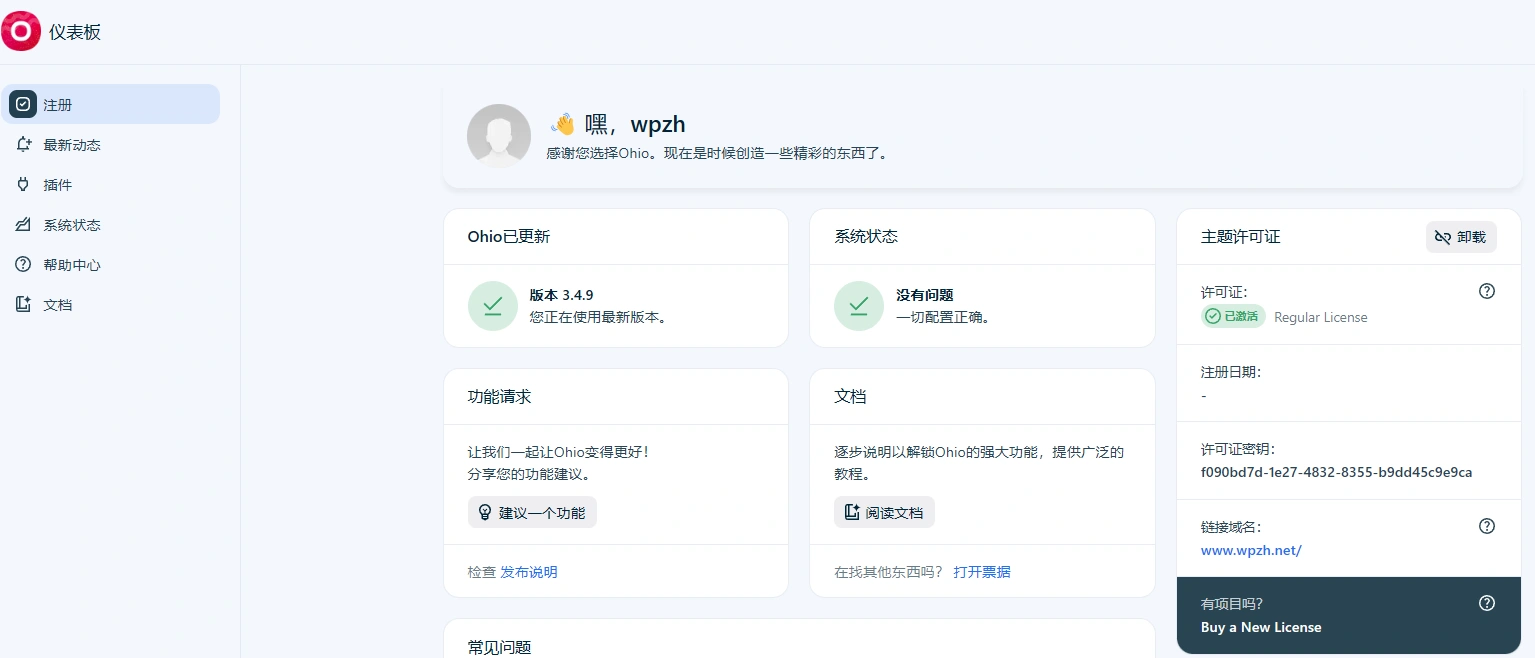The height and width of the screenshot is (658, 1535).
Task: Select 系统状态 in the sidebar menu
Action: coord(72,224)
